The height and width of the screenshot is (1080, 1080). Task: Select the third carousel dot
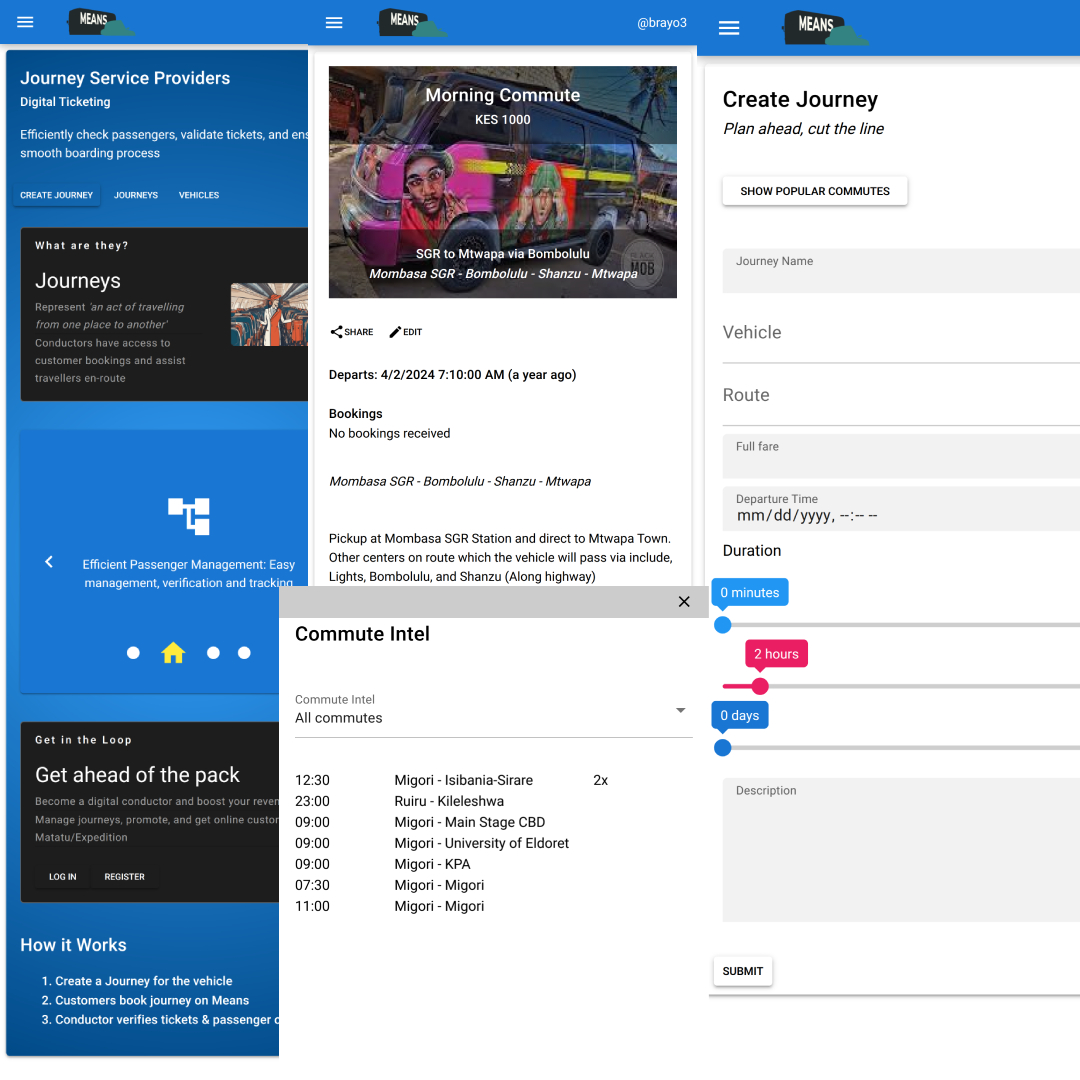pos(213,653)
